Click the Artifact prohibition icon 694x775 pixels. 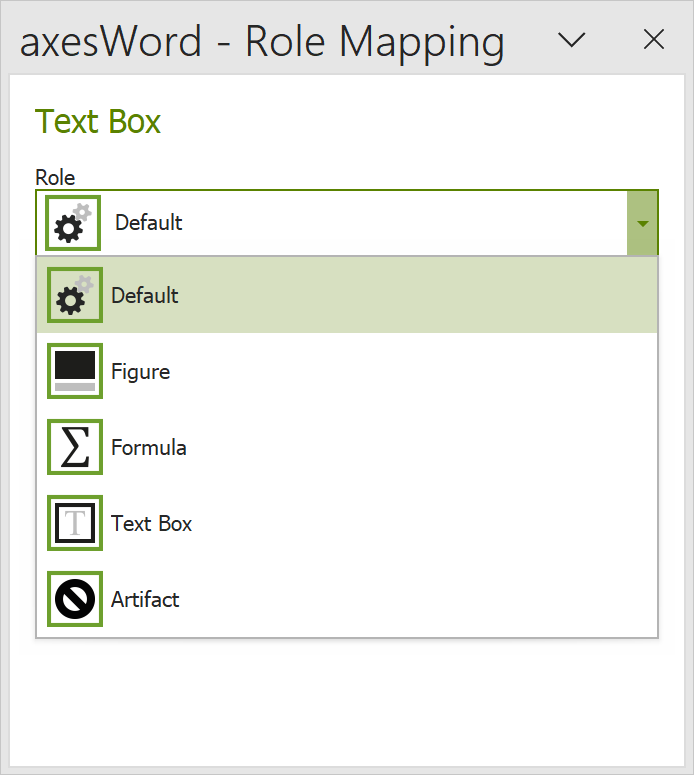[75, 599]
